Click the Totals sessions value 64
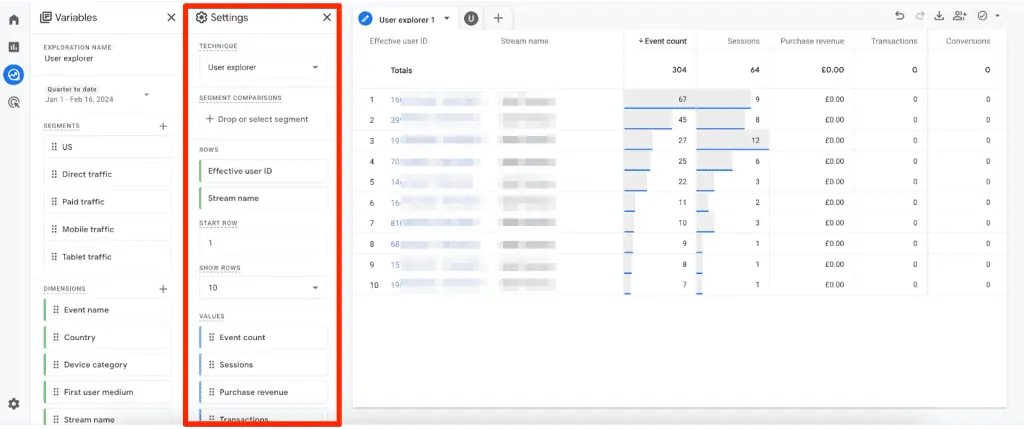This screenshot has width=1024, height=429. click(x=754, y=70)
